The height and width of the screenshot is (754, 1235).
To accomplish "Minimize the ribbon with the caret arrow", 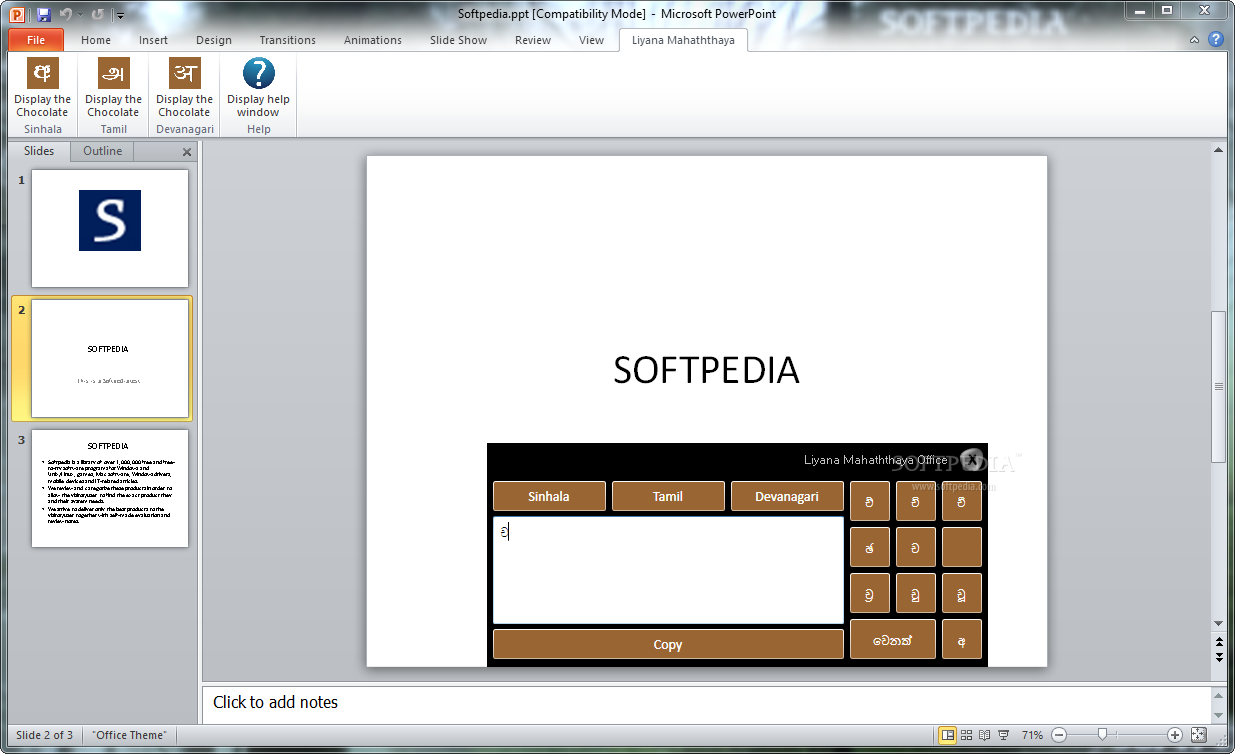I will (x=1194, y=40).
